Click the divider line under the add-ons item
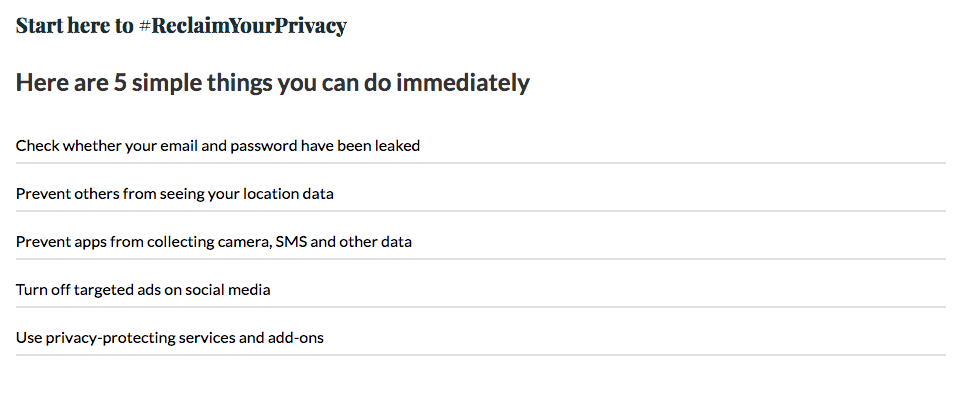Screen dimensions: 974x400 480,355
